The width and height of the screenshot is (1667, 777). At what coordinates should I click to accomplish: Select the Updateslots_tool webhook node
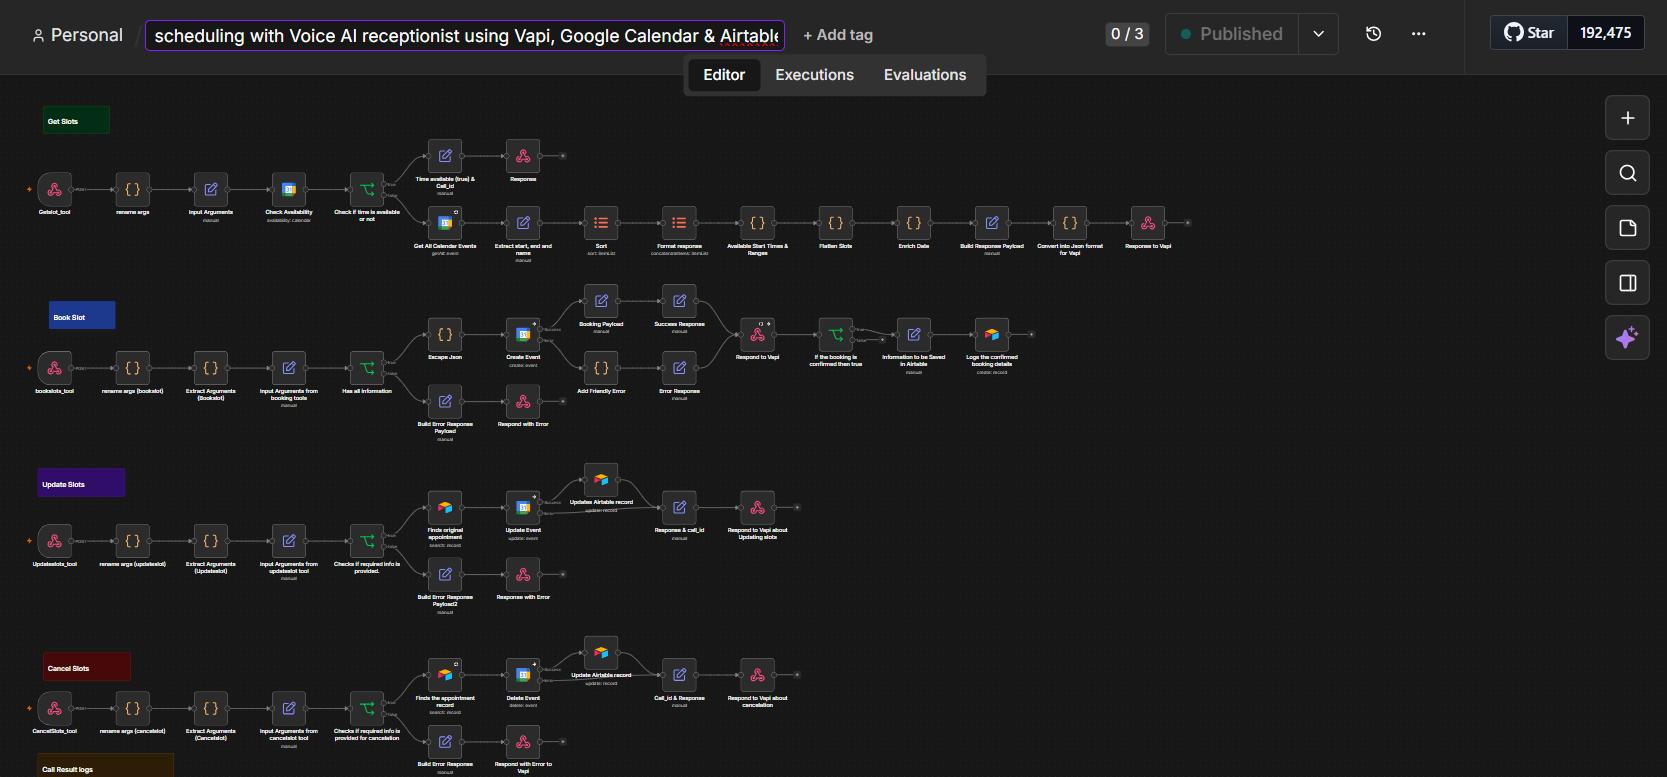54,541
